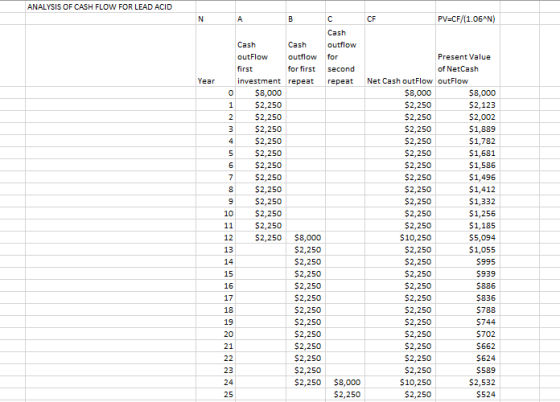Select the present value cell $744
The image size is (560, 402).
[x=468, y=322]
